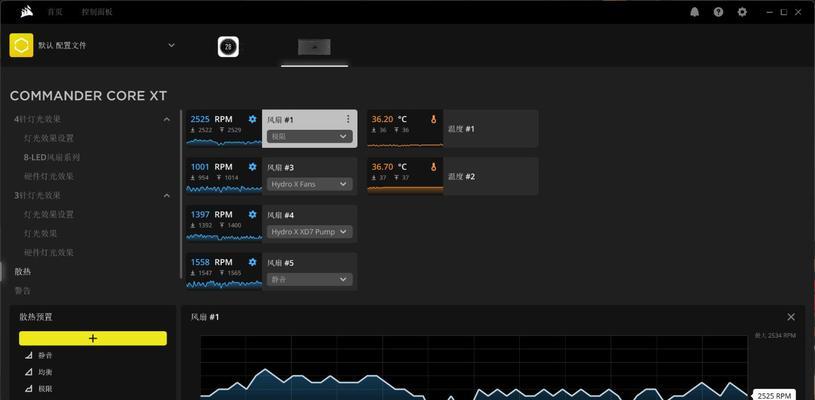Select the 风扇 #4 card title
The height and width of the screenshot is (400, 815).
tap(281, 215)
